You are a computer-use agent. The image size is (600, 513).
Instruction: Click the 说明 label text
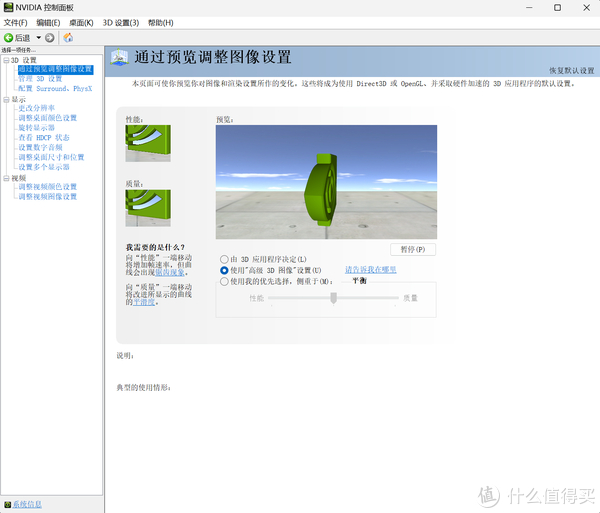125,356
